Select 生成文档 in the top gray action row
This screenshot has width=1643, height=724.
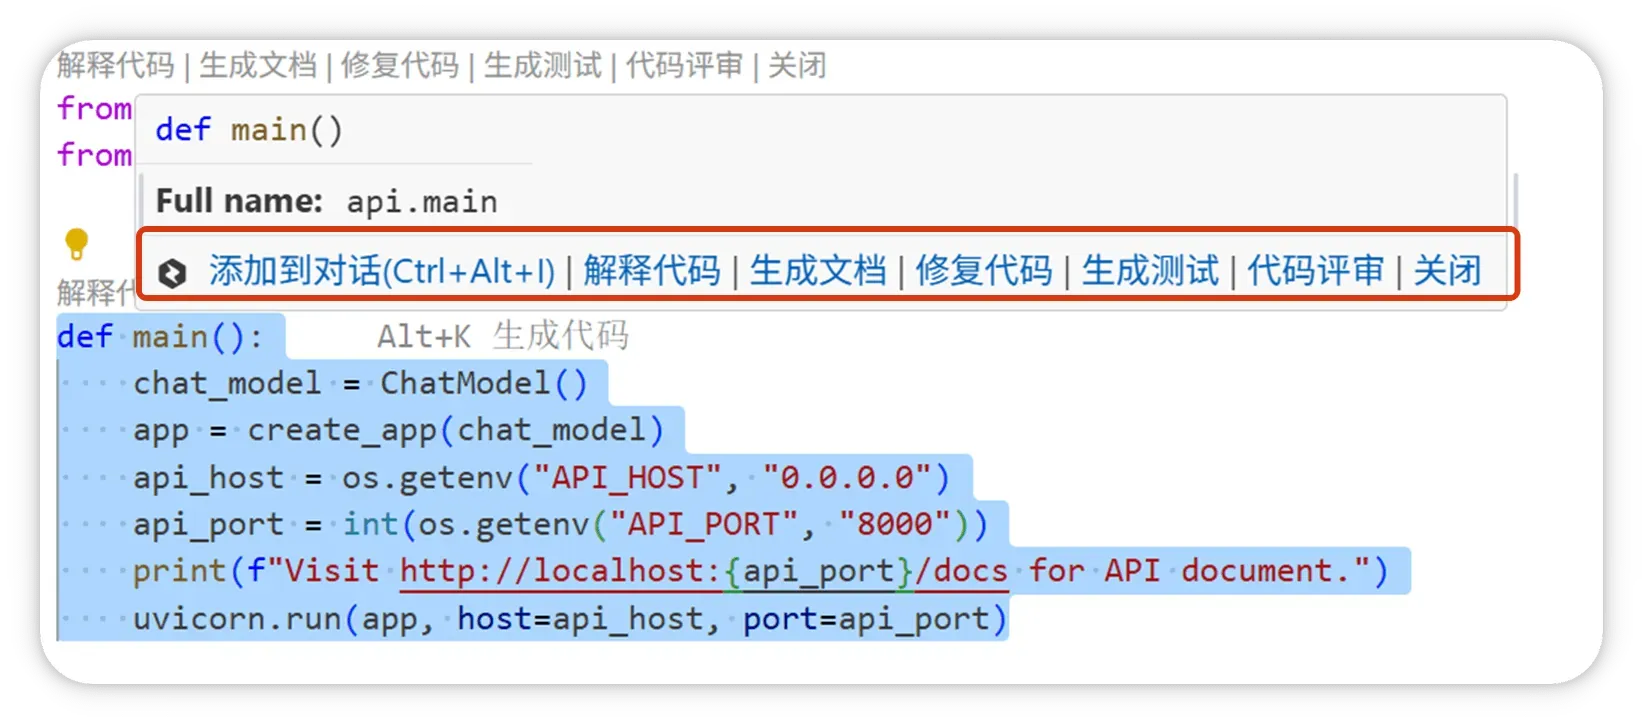[x=257, y=66]
